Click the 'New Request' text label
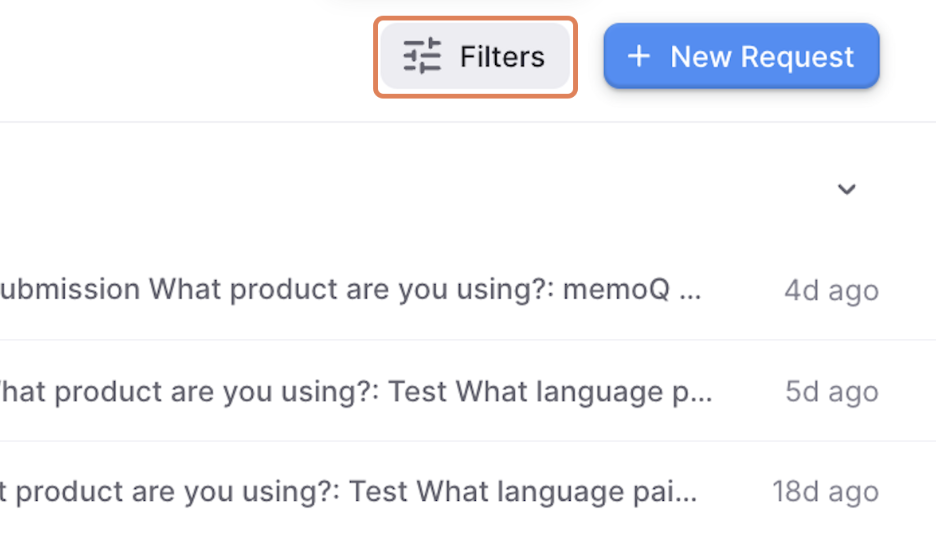The height and width of the screenshot is (536, 936). click(x=762, y=57)
